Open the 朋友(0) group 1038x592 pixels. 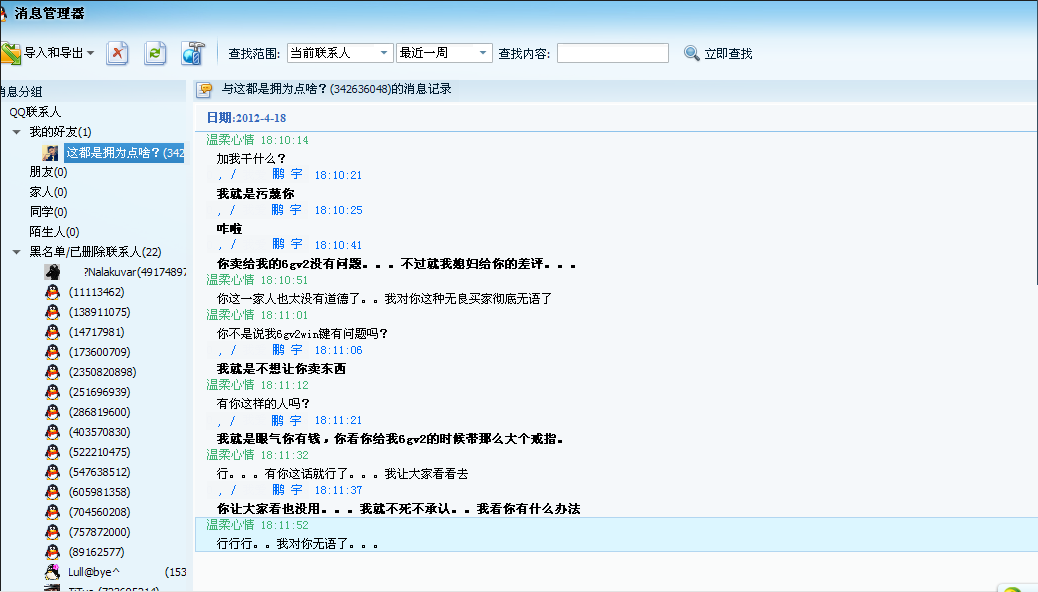(x=48, y=172)
